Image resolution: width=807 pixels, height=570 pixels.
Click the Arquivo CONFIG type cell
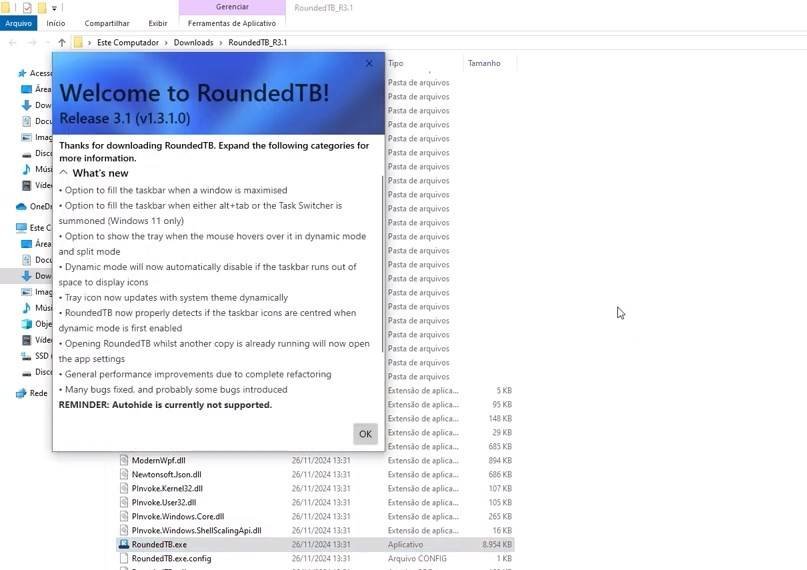click(417, 558)
